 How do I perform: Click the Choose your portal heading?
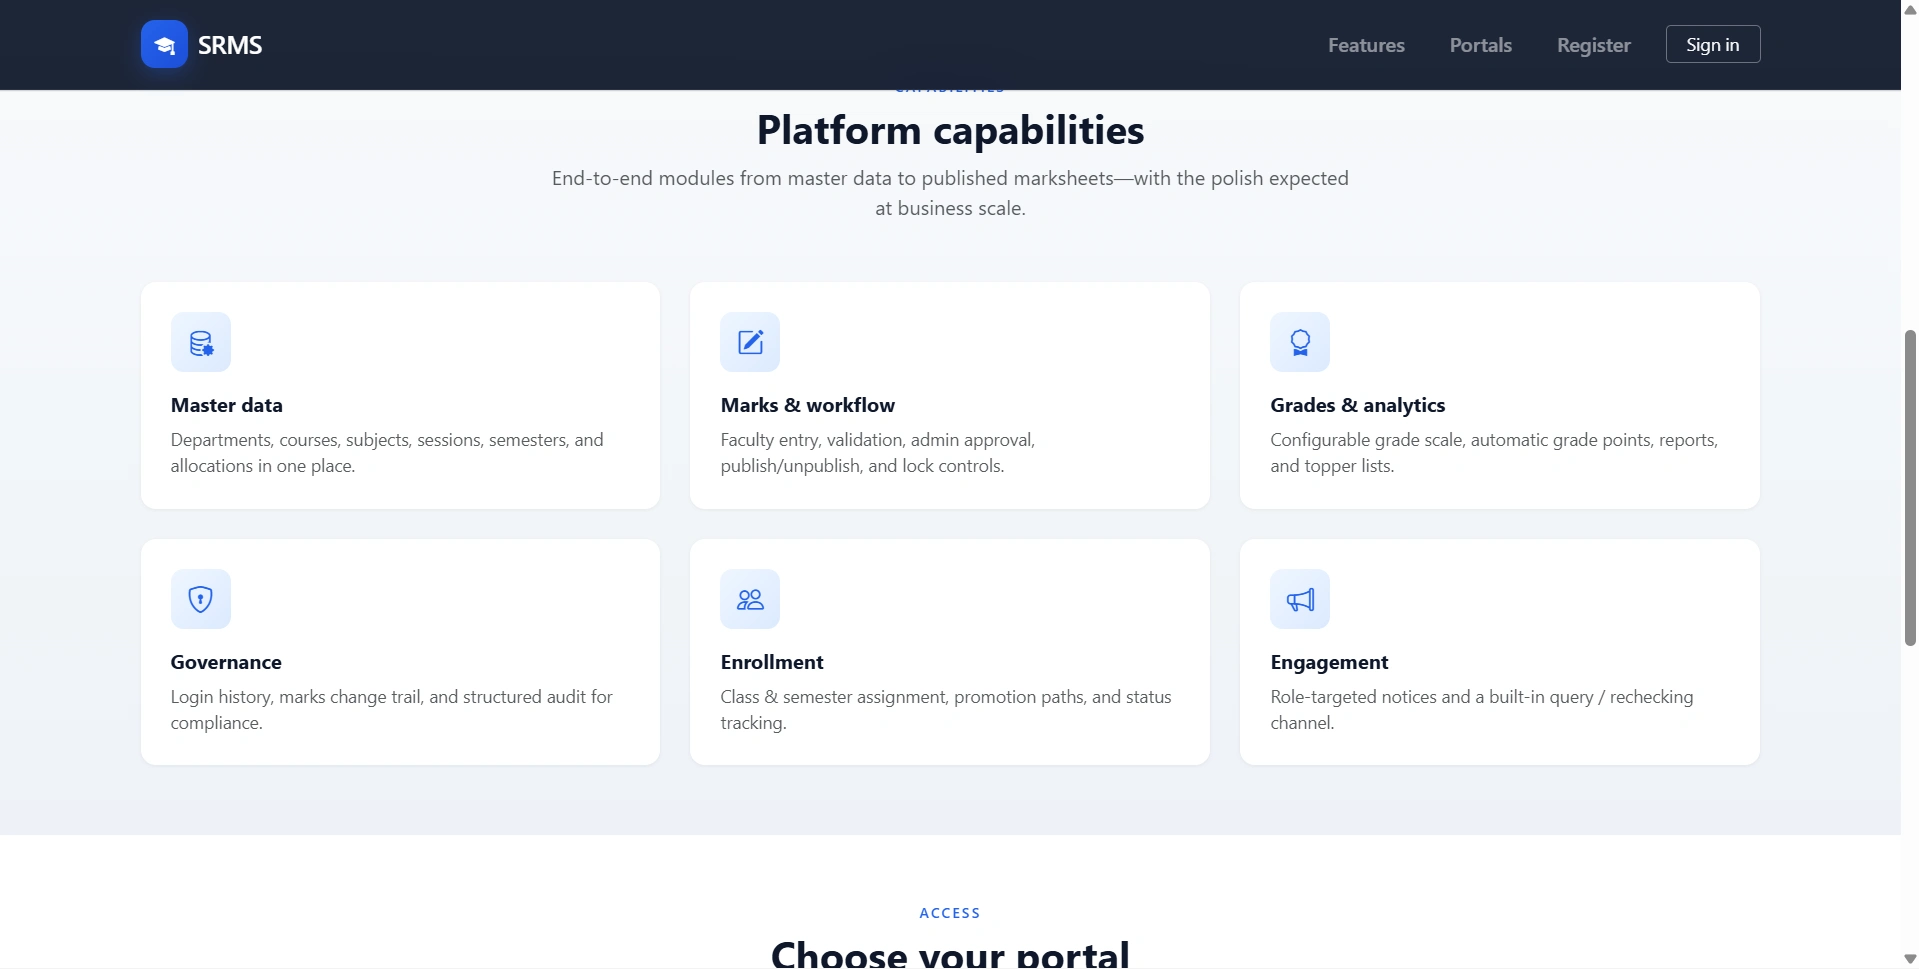click(950, 953)
